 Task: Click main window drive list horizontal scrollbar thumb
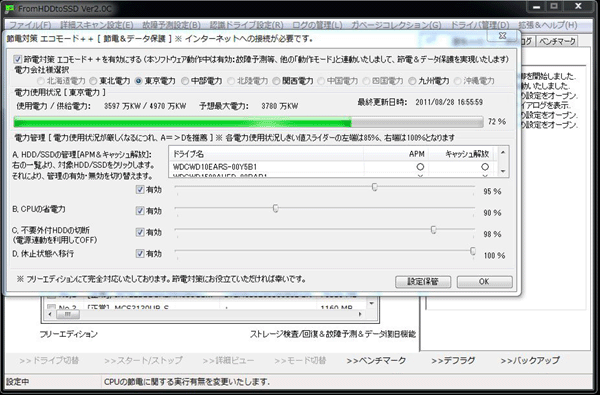click(67, 314)
